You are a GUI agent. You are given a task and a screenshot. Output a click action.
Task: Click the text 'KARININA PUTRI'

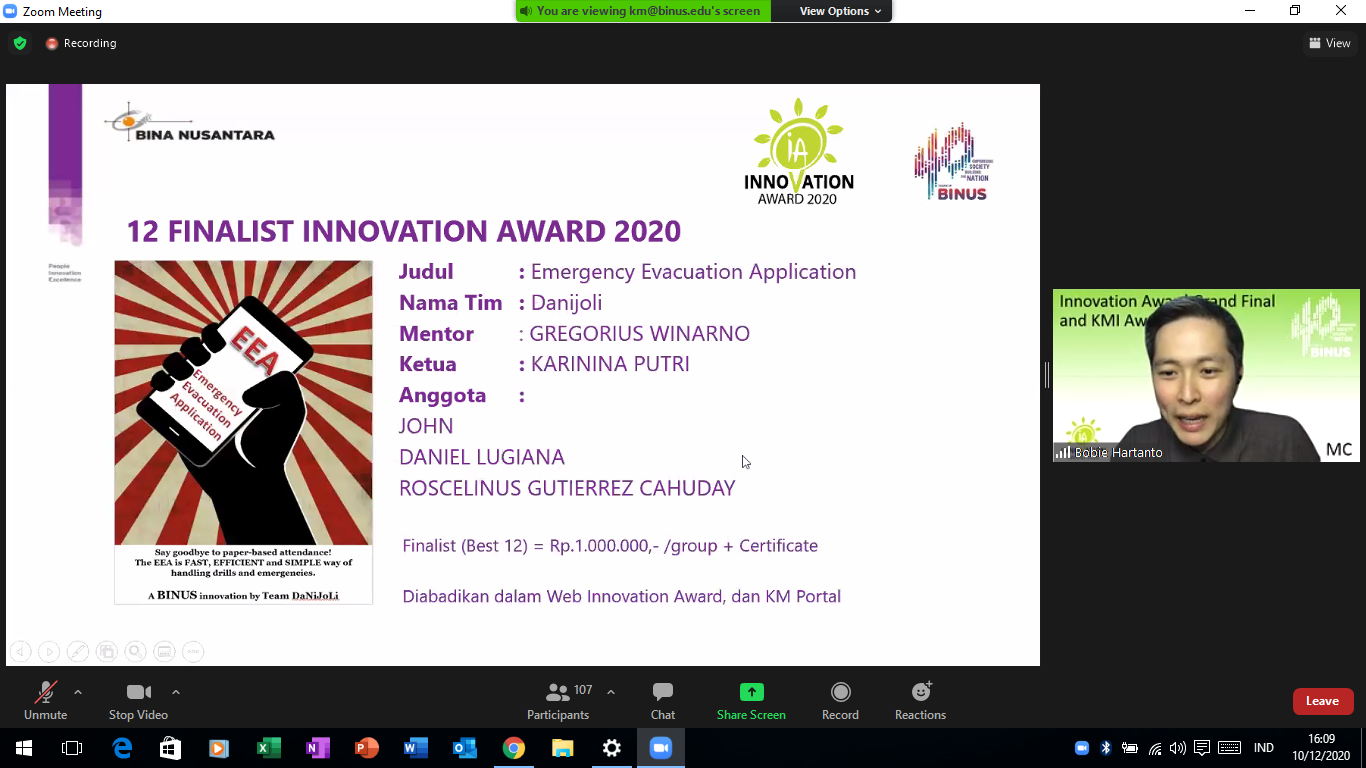click(x=610, y=364)
